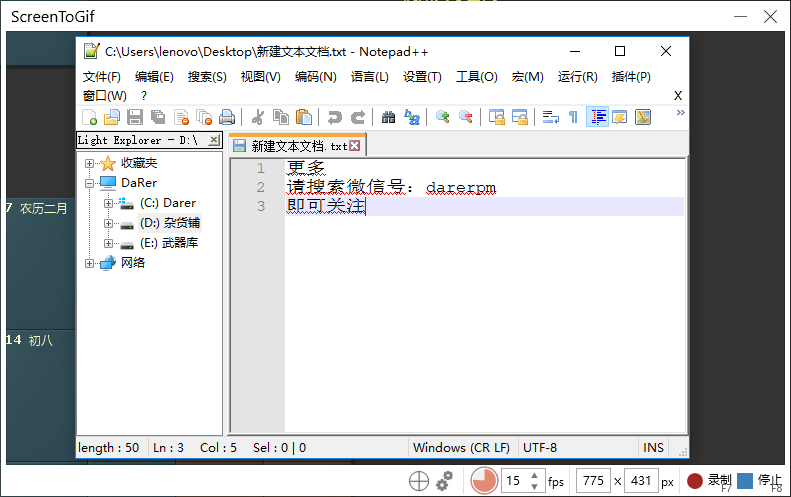Select the 网络 network item
This screenshot has height=497, width=791.
pos(133,262)
